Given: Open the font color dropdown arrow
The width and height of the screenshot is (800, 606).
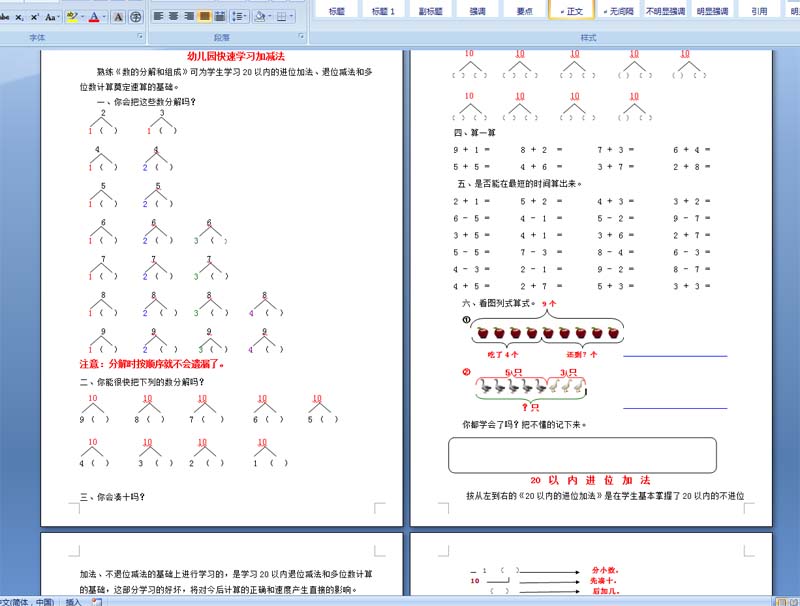Looking at the screenshot, I should pos(104,17).
